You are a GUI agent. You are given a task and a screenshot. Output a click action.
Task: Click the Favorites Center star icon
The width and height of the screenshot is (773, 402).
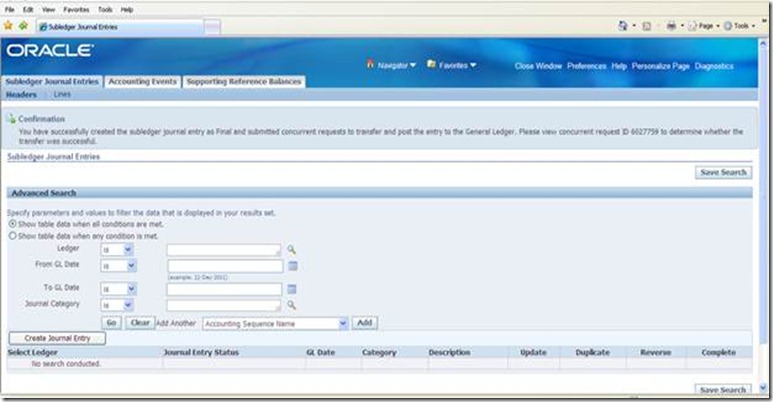pos(8,25)
